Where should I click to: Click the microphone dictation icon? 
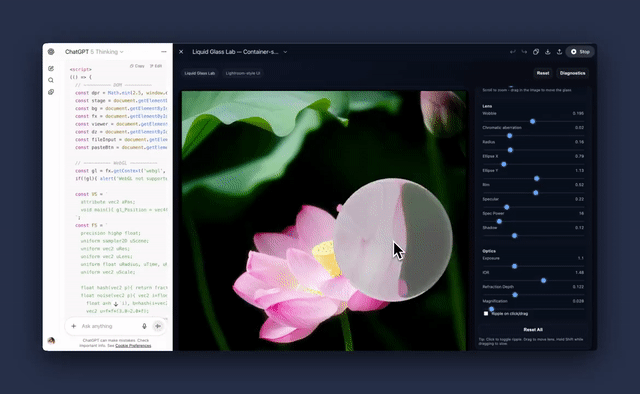144,326
